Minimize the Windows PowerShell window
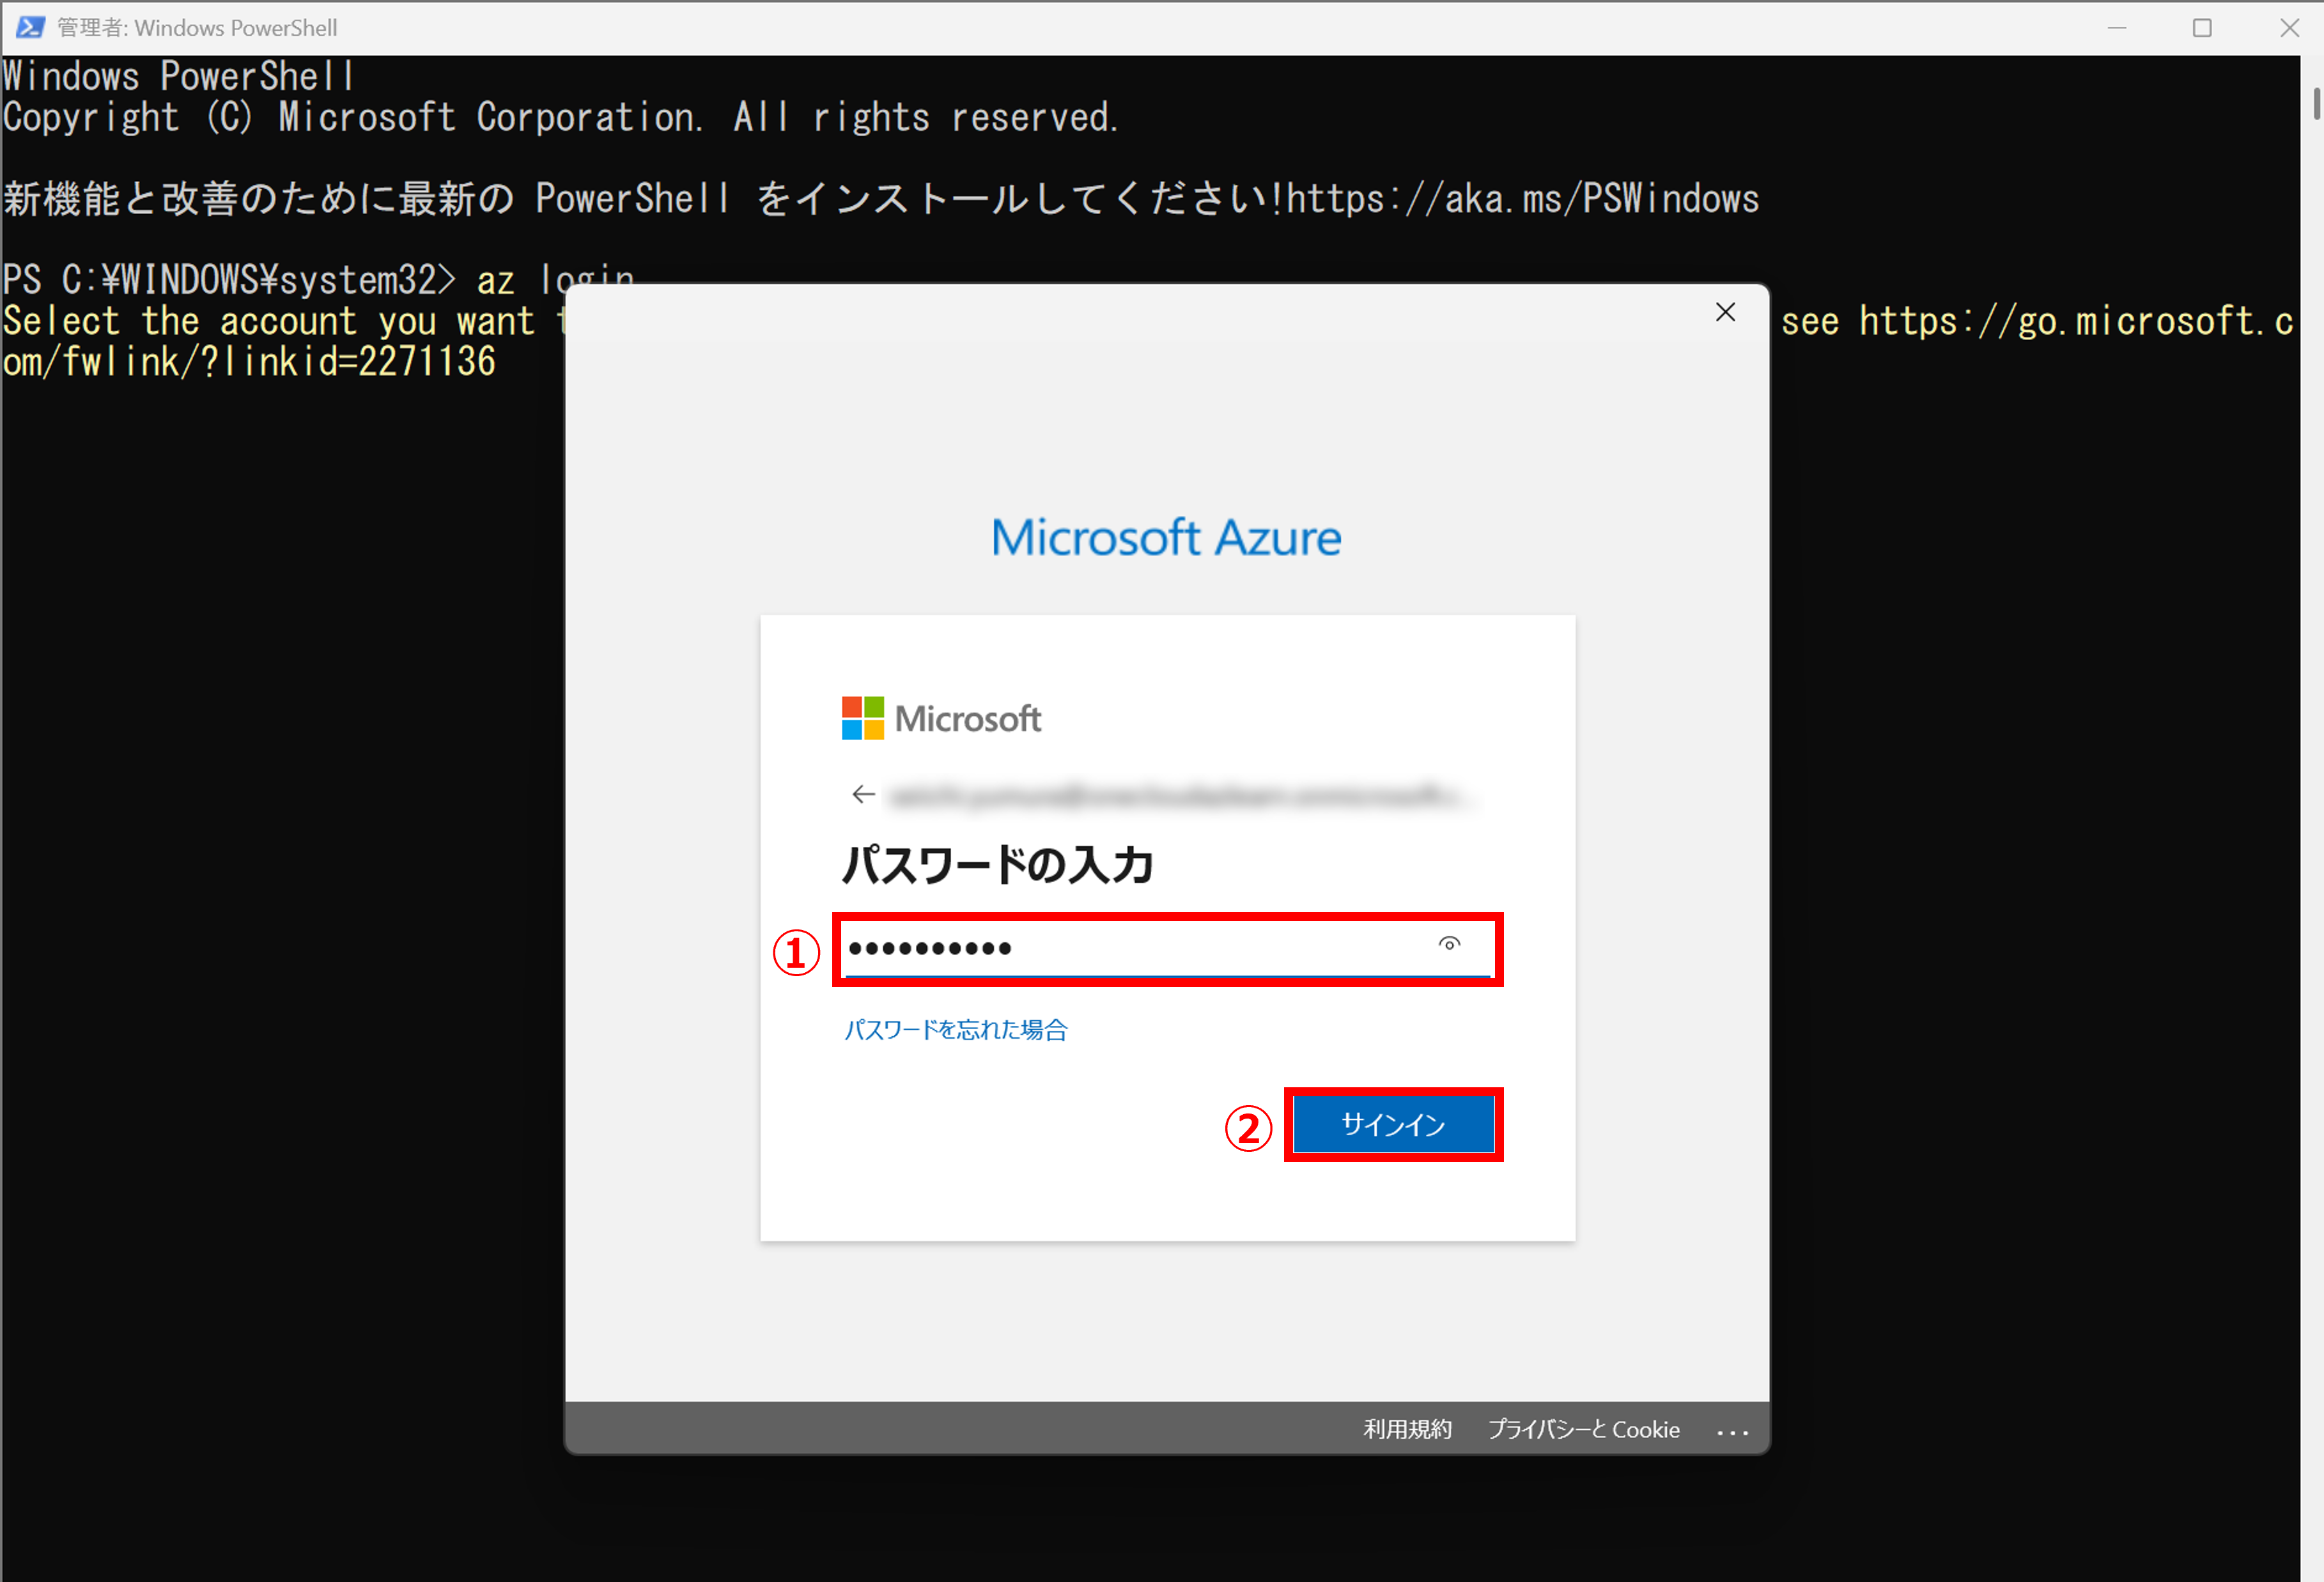This screenshot has height=1582, width=2324. point(2116,28)
